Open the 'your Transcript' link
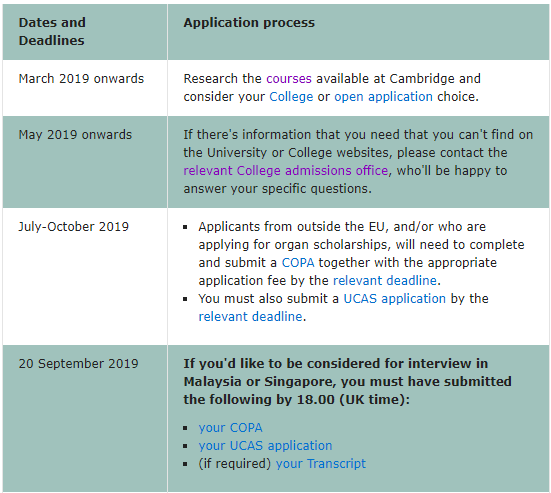 tap(320, 463)
